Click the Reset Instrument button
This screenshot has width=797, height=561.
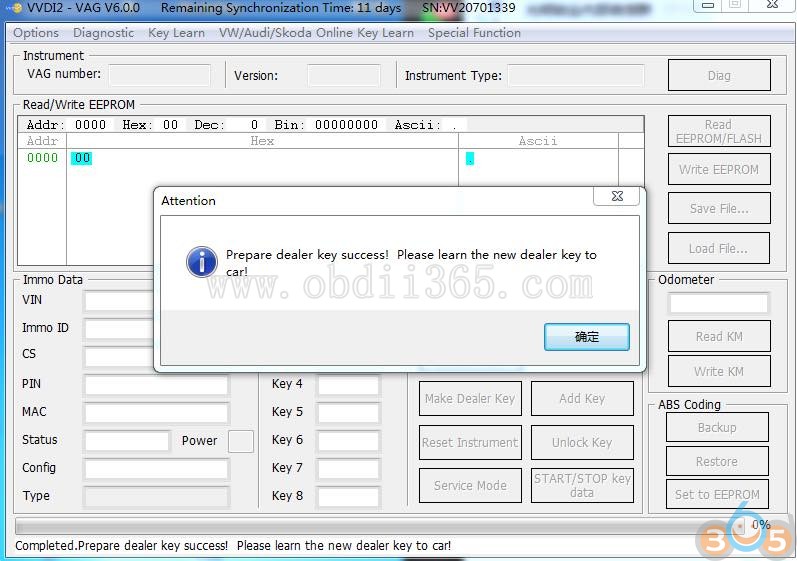coord(470,442)
